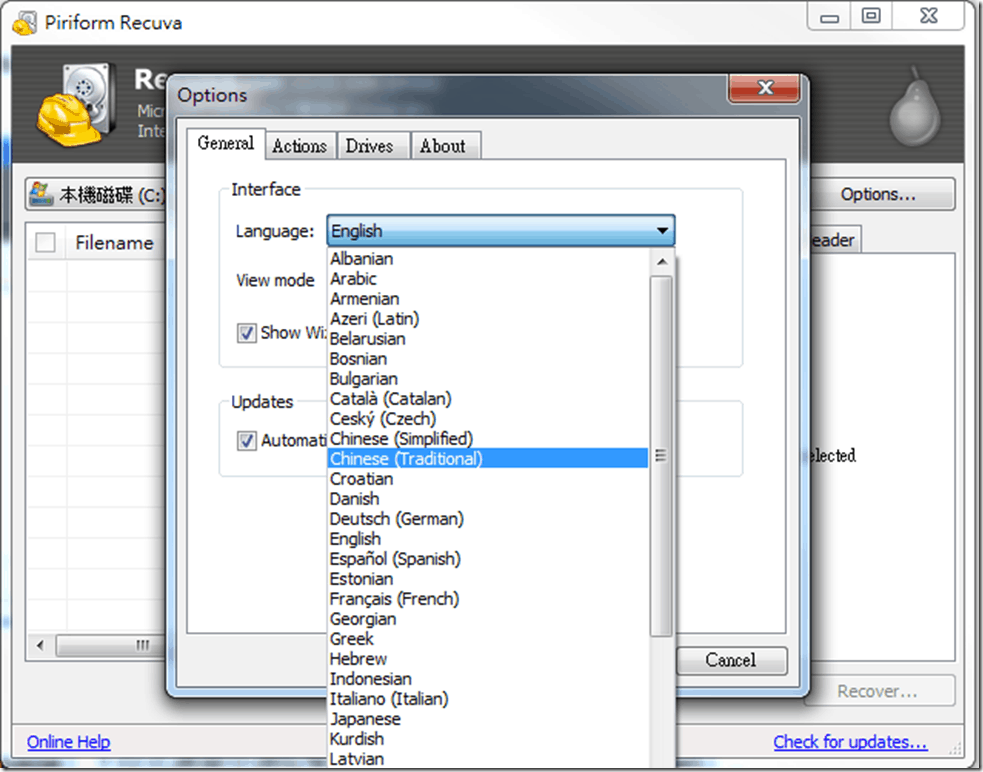Click the Filename column header
The width and height of the screenshot is (983, 772).
click(x=114, y=243)
